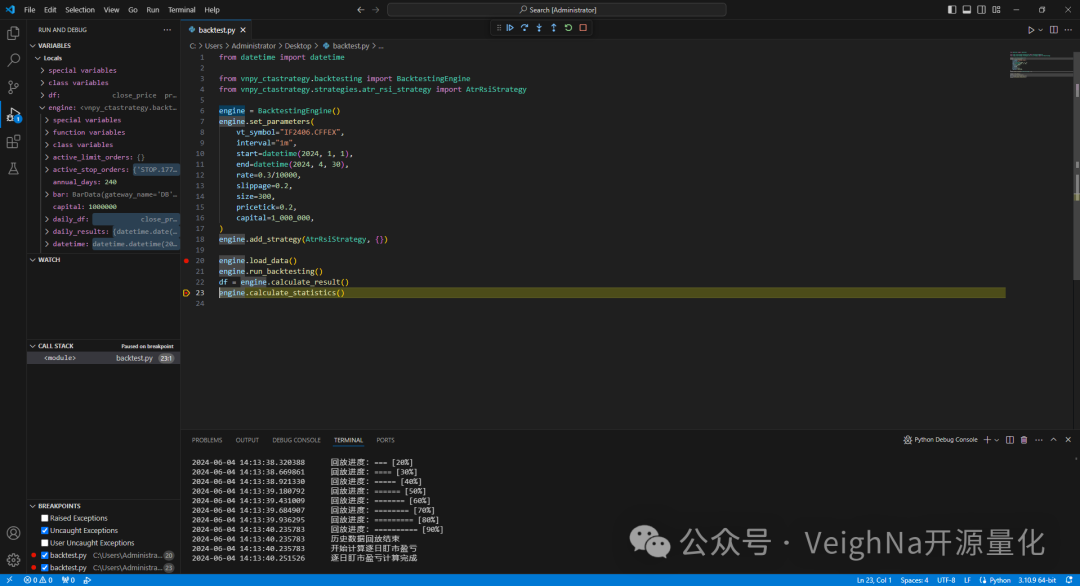Enable the Raised Exceptions breakpoint checkbox
This screenshot has width=1080, height=586.
point(45,518)
